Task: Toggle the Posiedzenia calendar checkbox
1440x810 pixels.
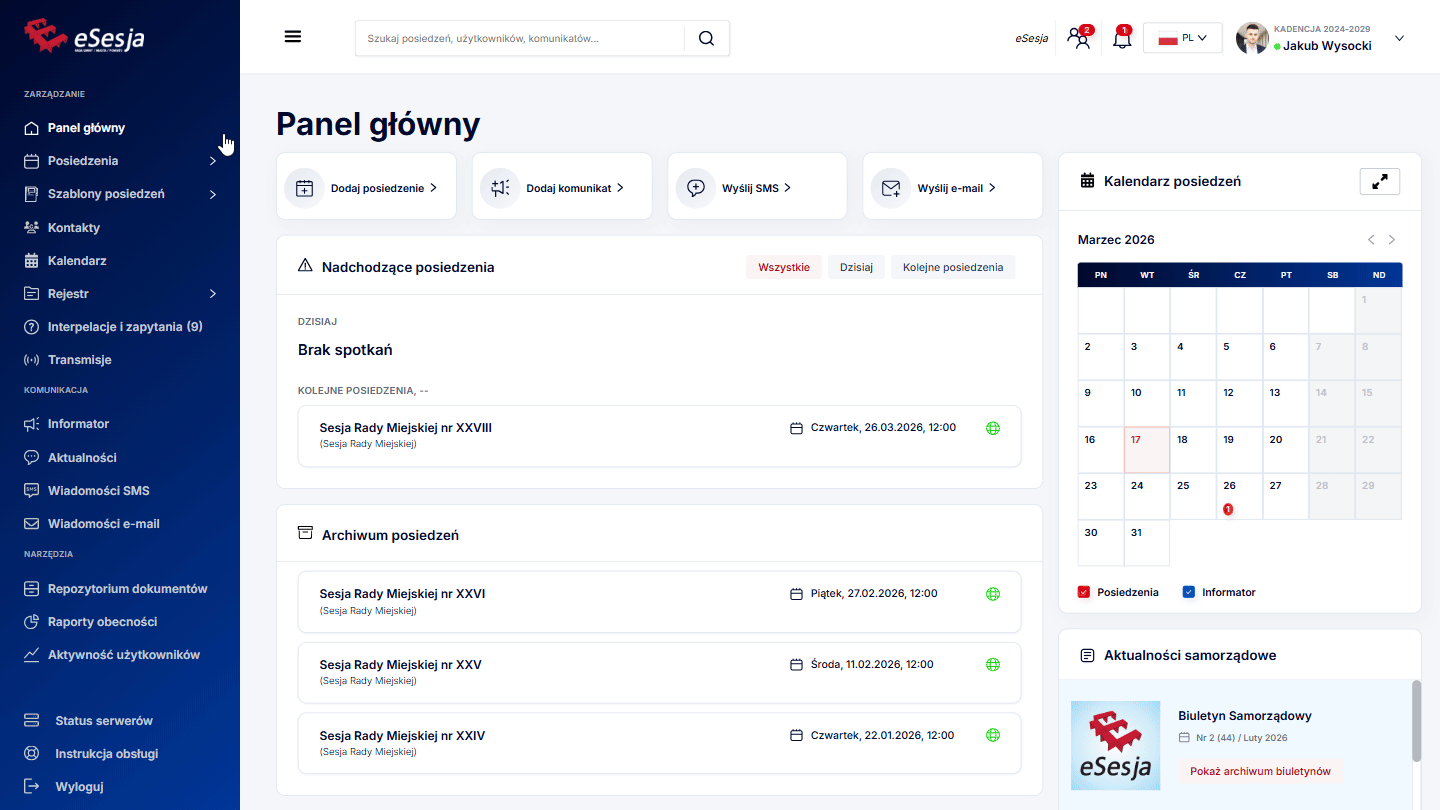Action: point(1083,592)
